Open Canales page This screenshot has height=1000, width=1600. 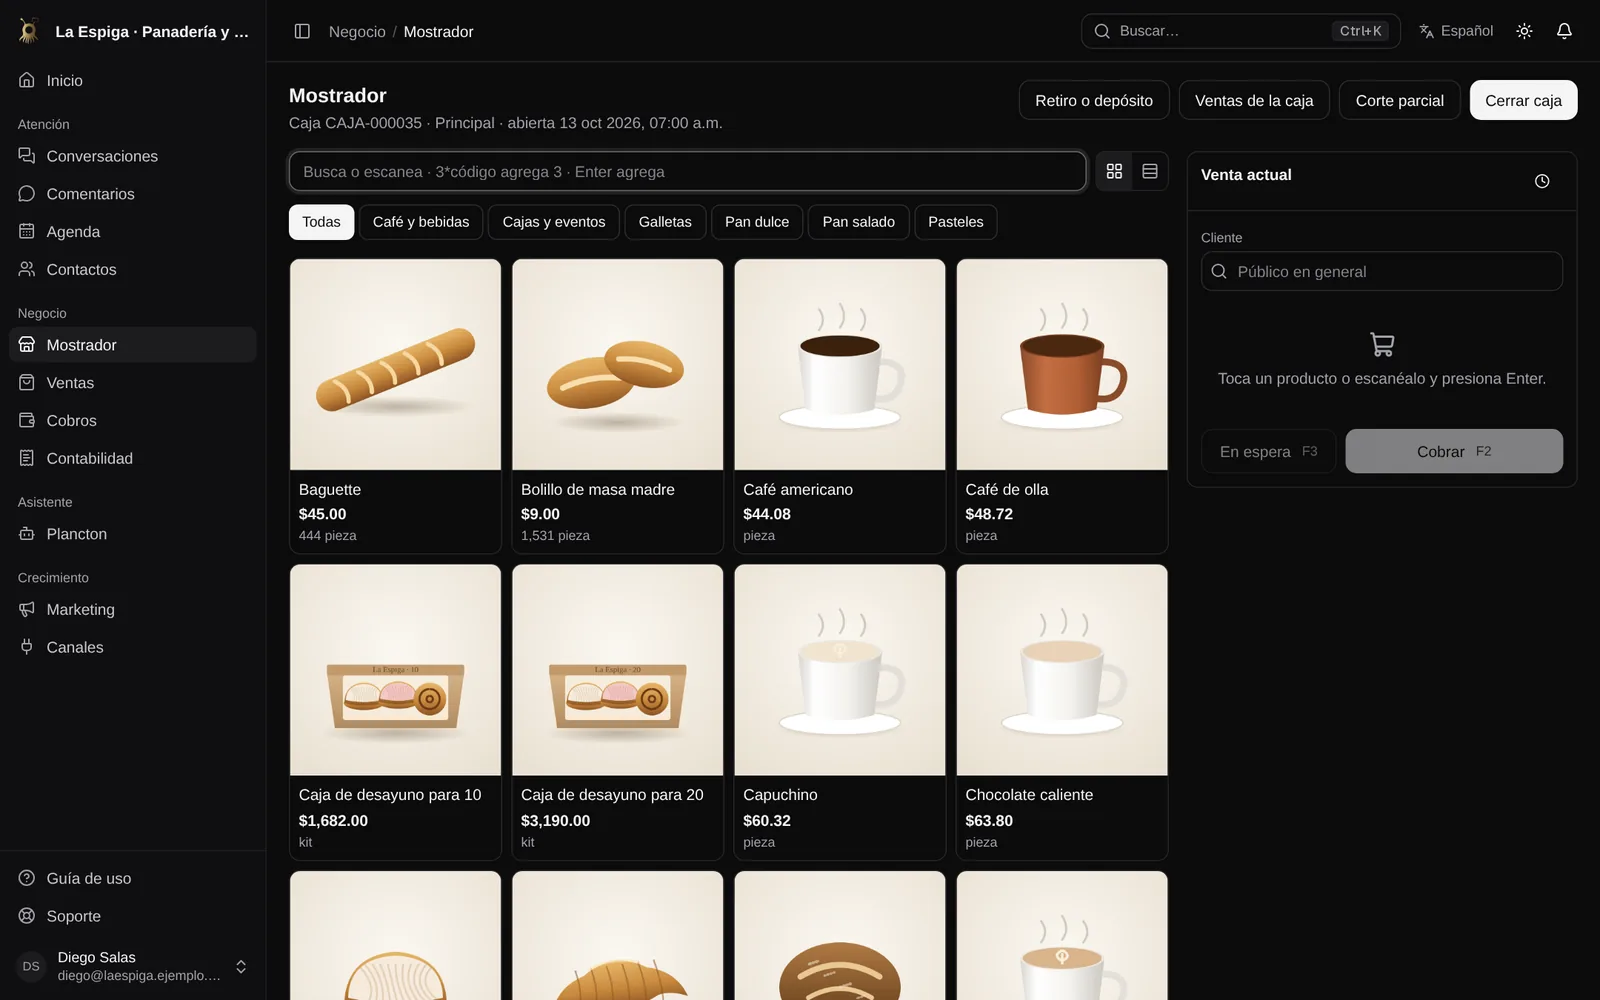coord(133,648)
